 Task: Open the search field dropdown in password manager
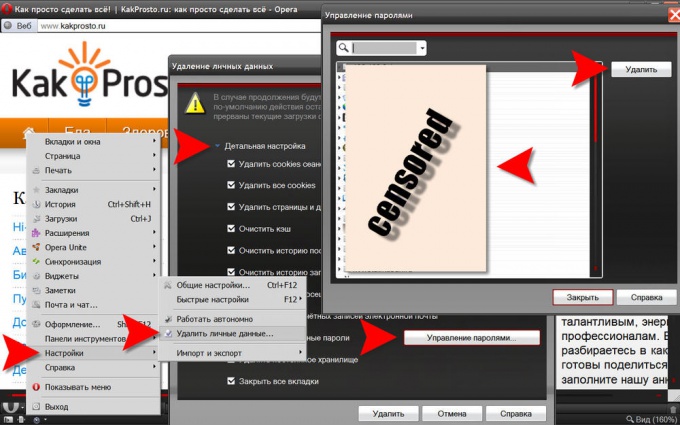(423, 48)
